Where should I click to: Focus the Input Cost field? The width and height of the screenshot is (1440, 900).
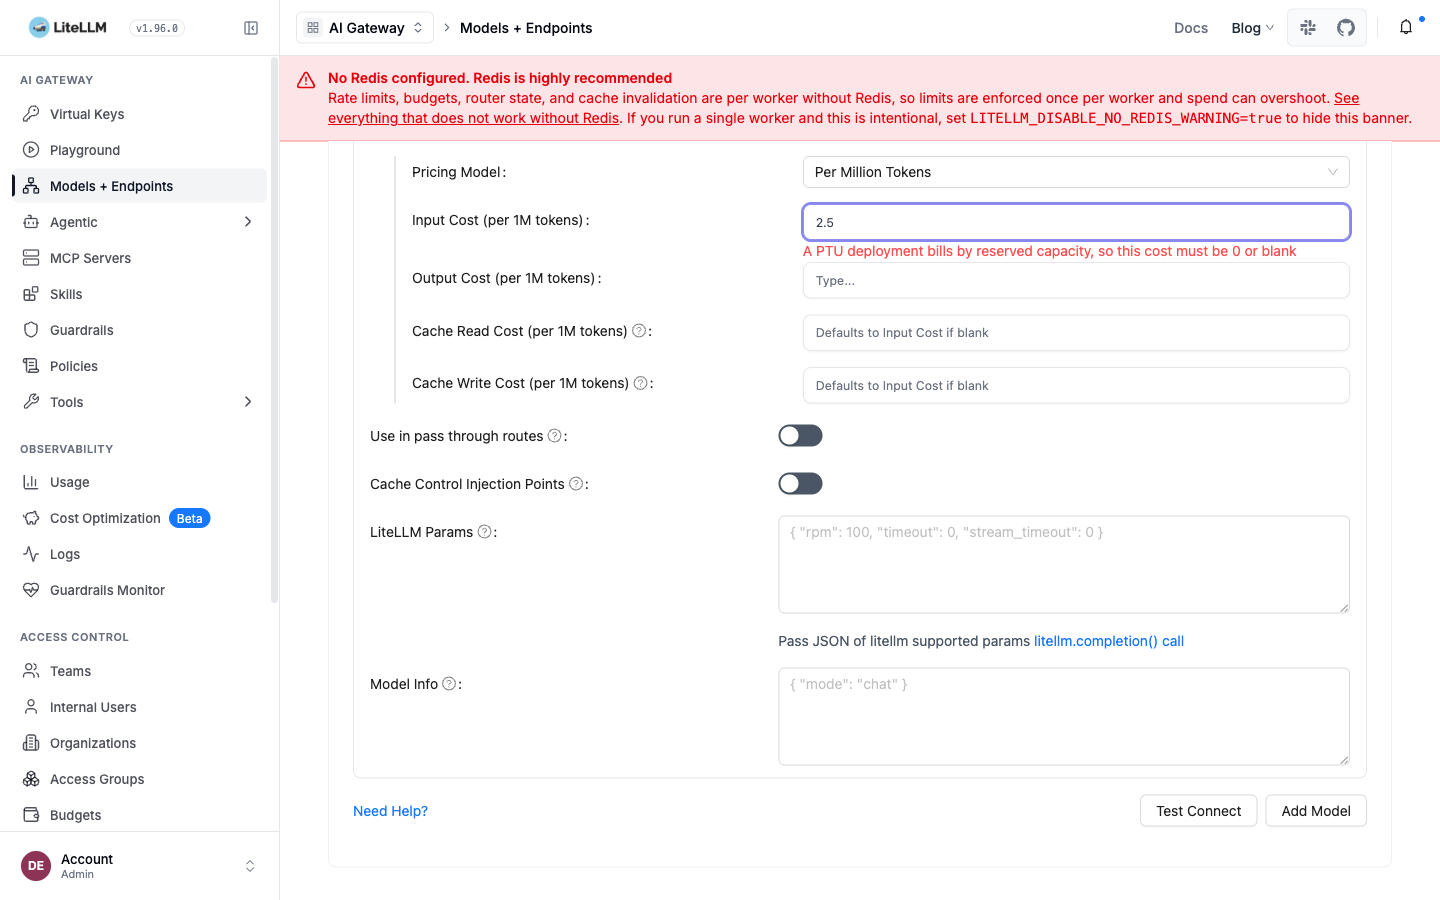(x=1076, y=222)
